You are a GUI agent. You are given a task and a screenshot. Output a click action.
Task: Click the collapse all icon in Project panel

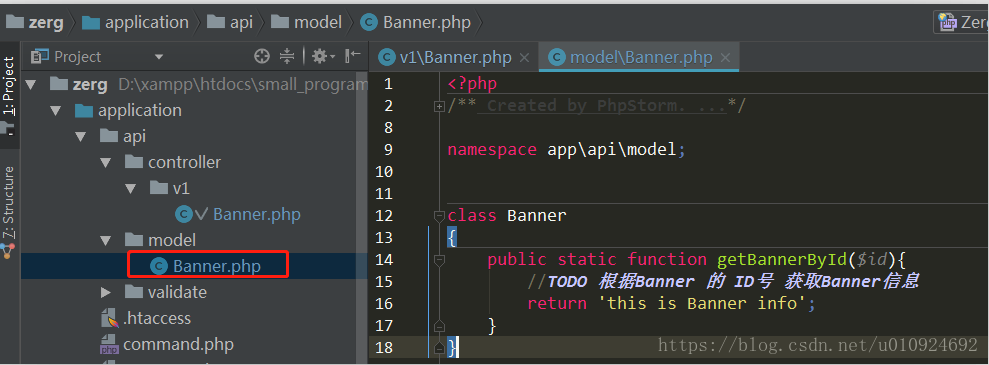click(x=287, y=56)
